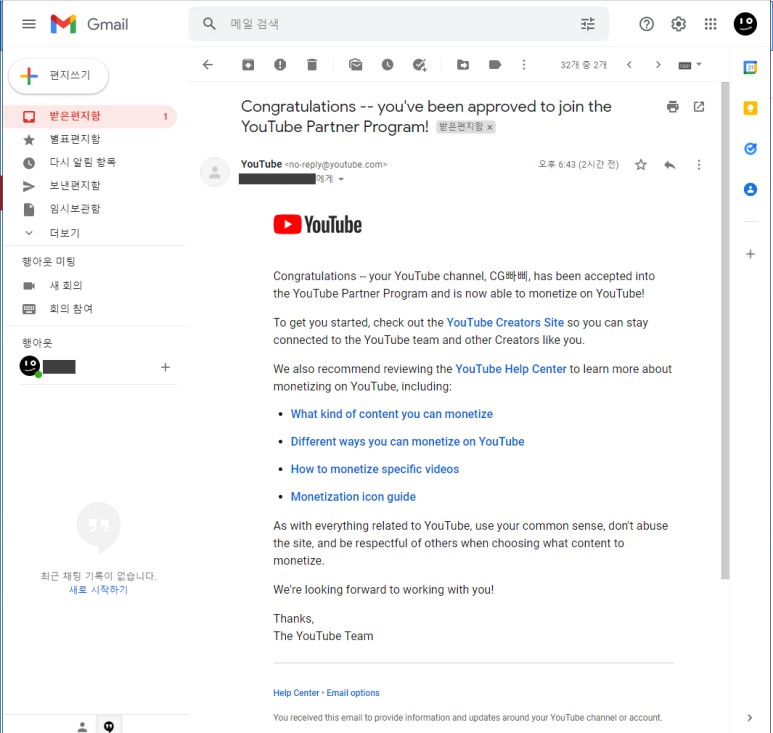This screenshot has height=733, width=773.
Task: Star the YouTube email
Action: point(640,165)
